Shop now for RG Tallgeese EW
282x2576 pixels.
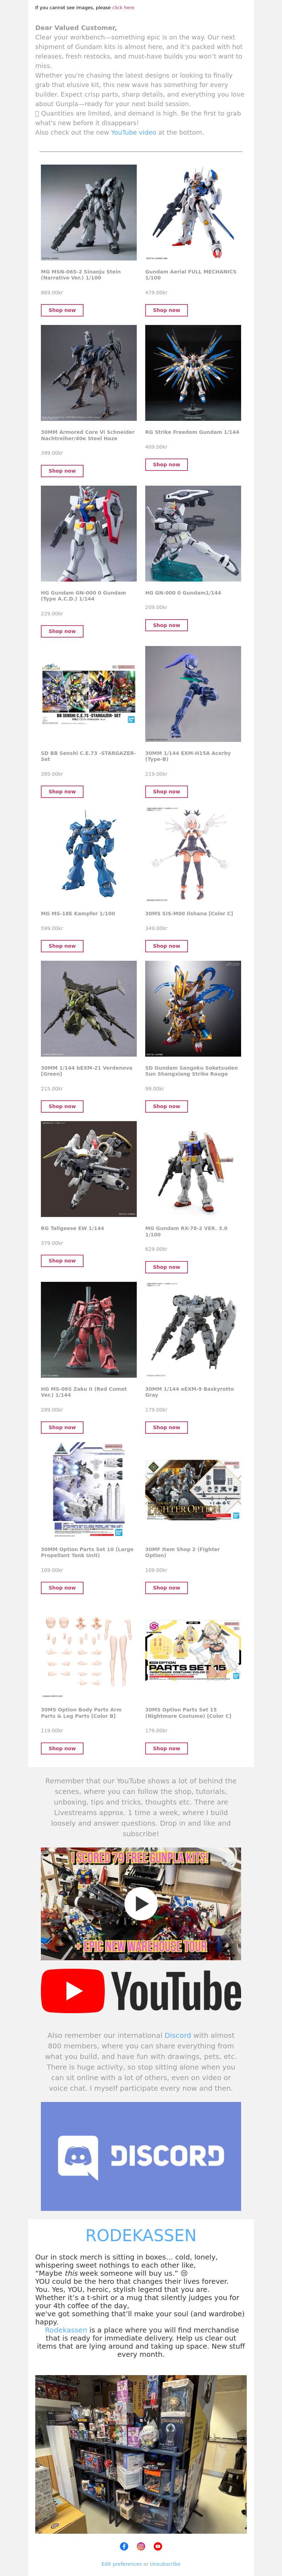[62, 1260]
